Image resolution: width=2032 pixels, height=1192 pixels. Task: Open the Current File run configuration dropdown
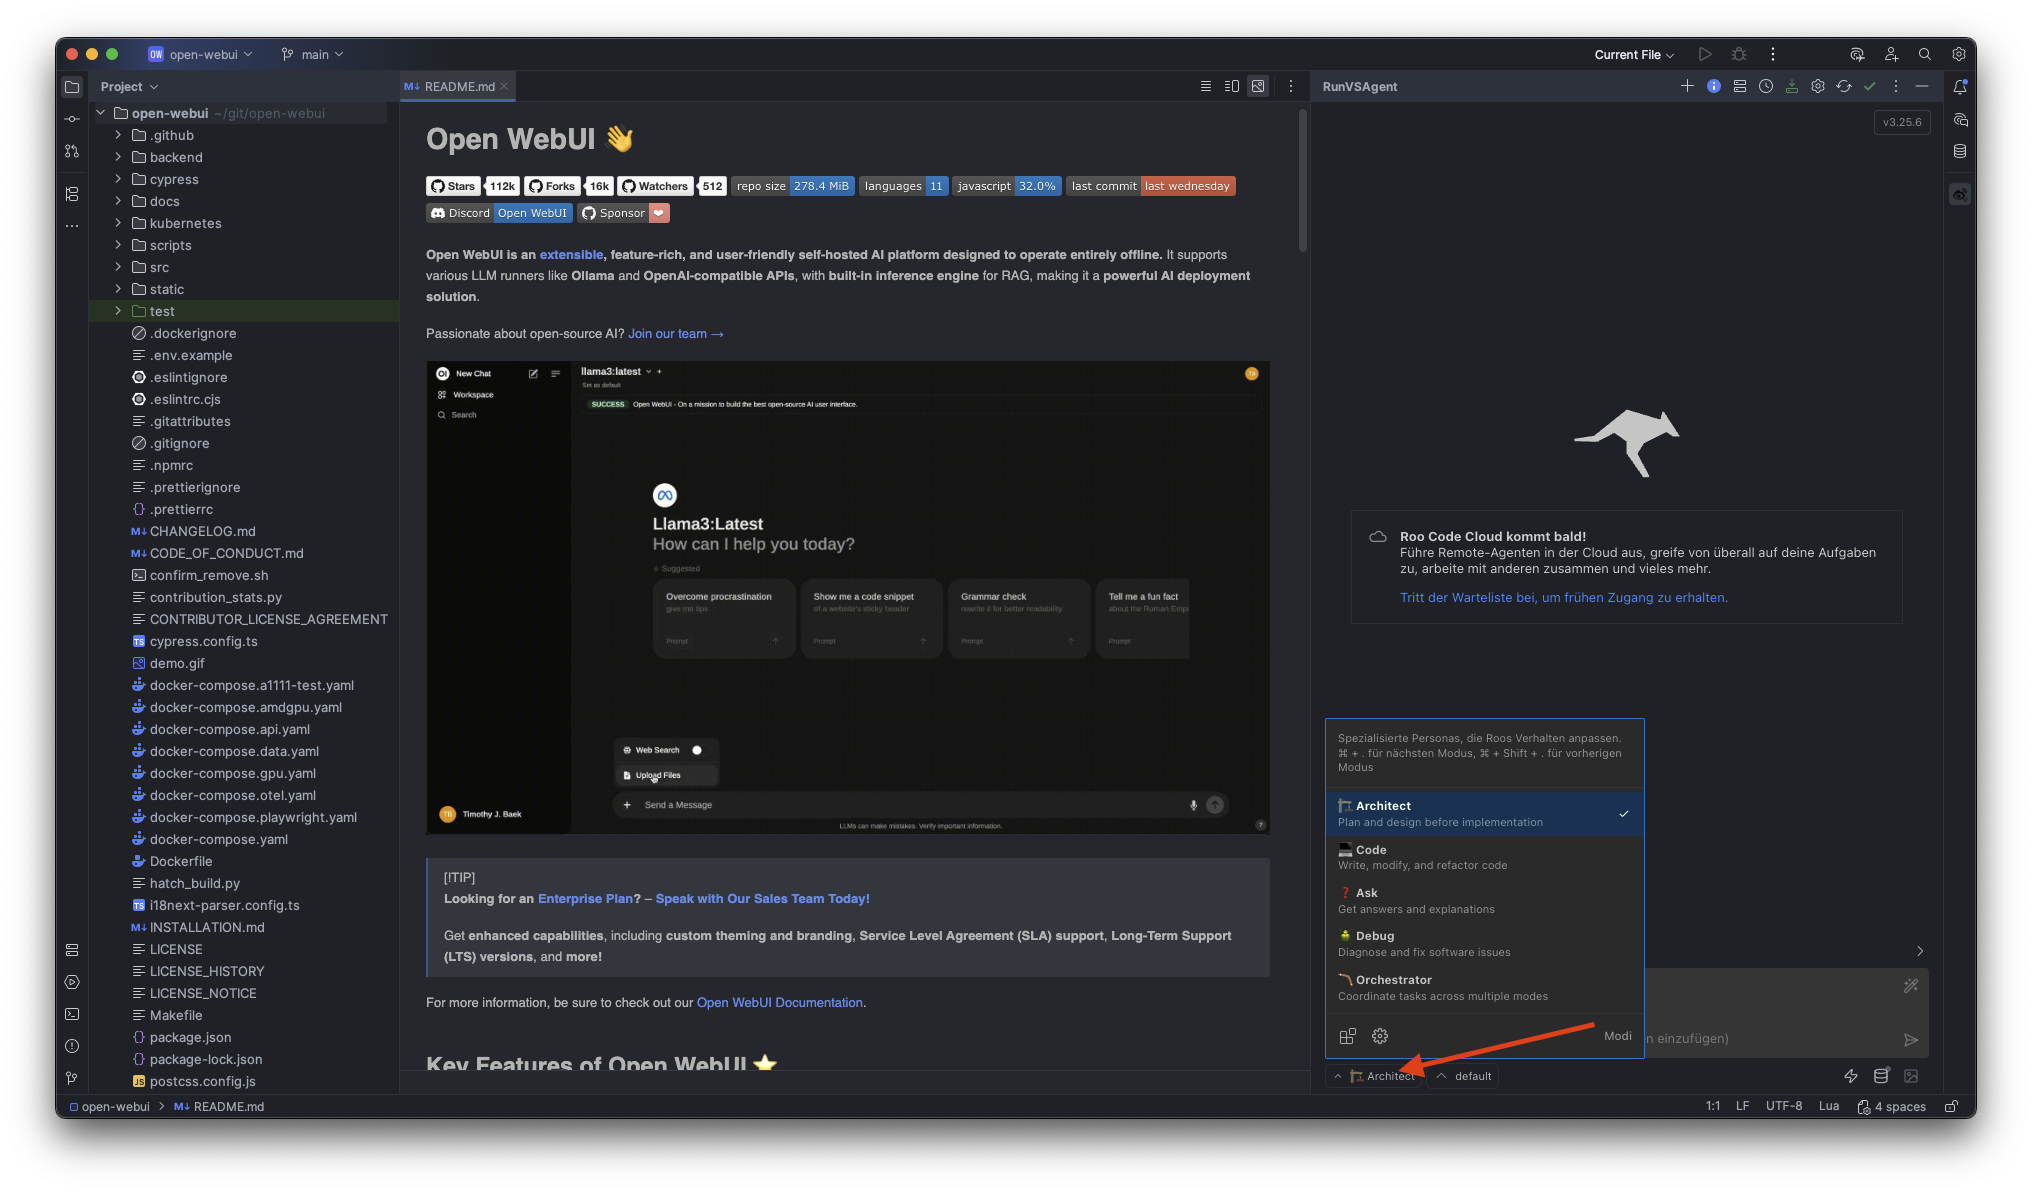1634,54
